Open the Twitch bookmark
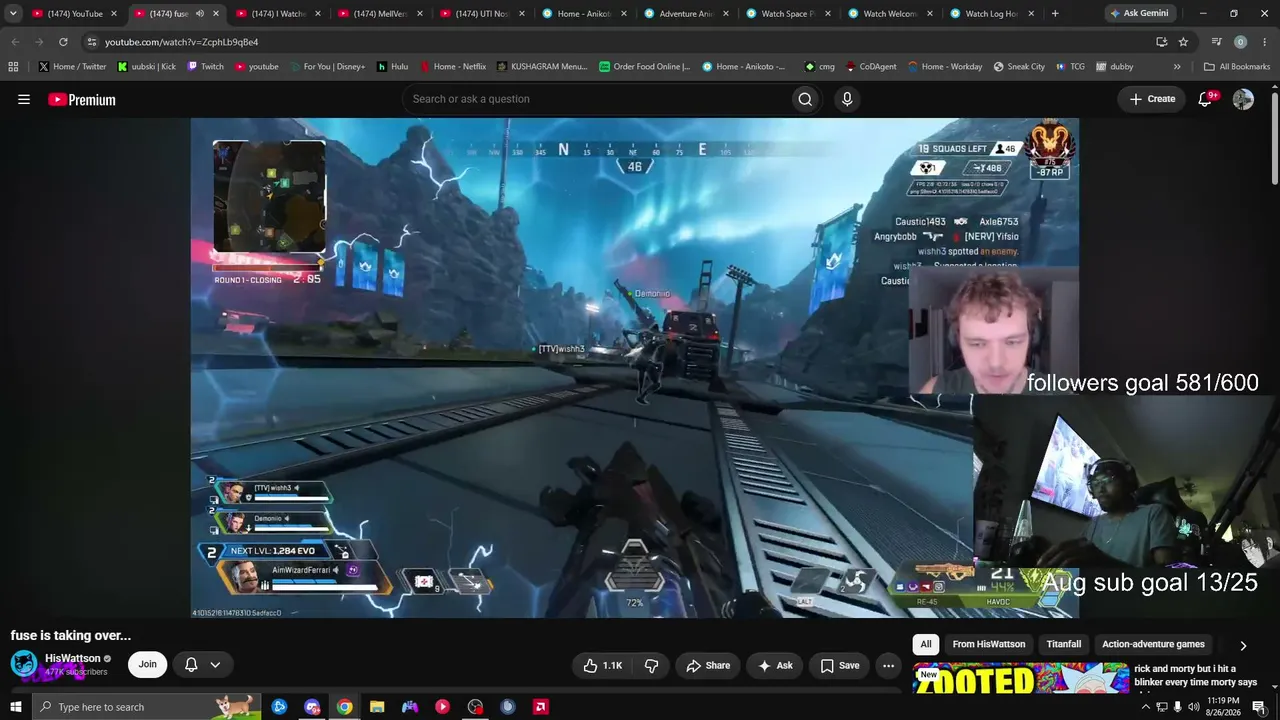The height and width of the screenshot is (720, 1280). click(x=205, y=67)
